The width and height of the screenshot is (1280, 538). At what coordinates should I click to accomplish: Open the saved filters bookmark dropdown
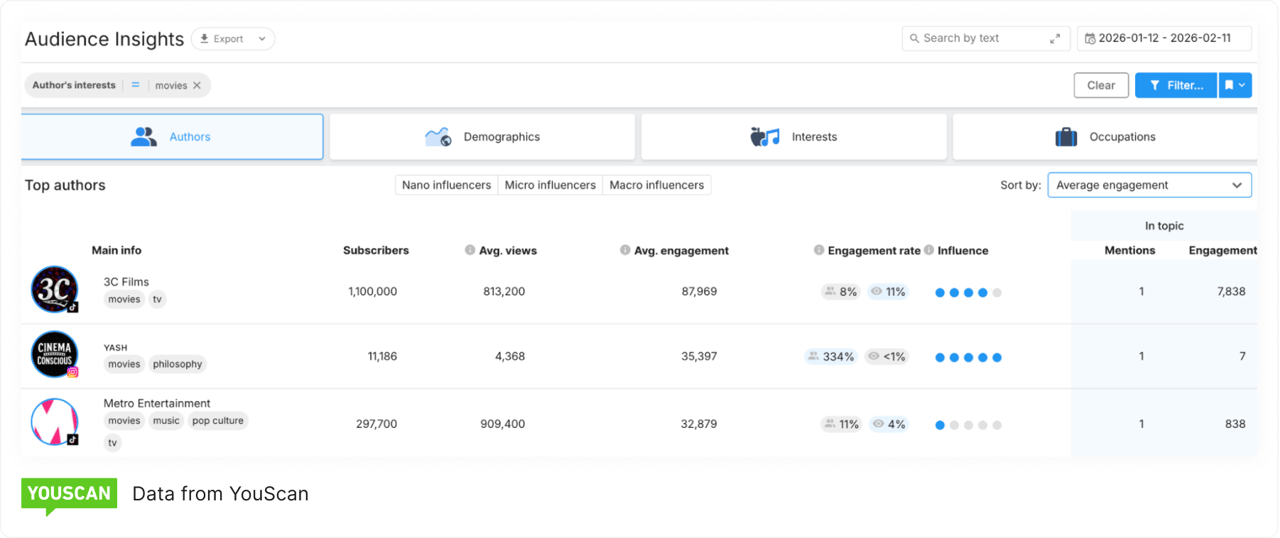(x=1235, y=86)
